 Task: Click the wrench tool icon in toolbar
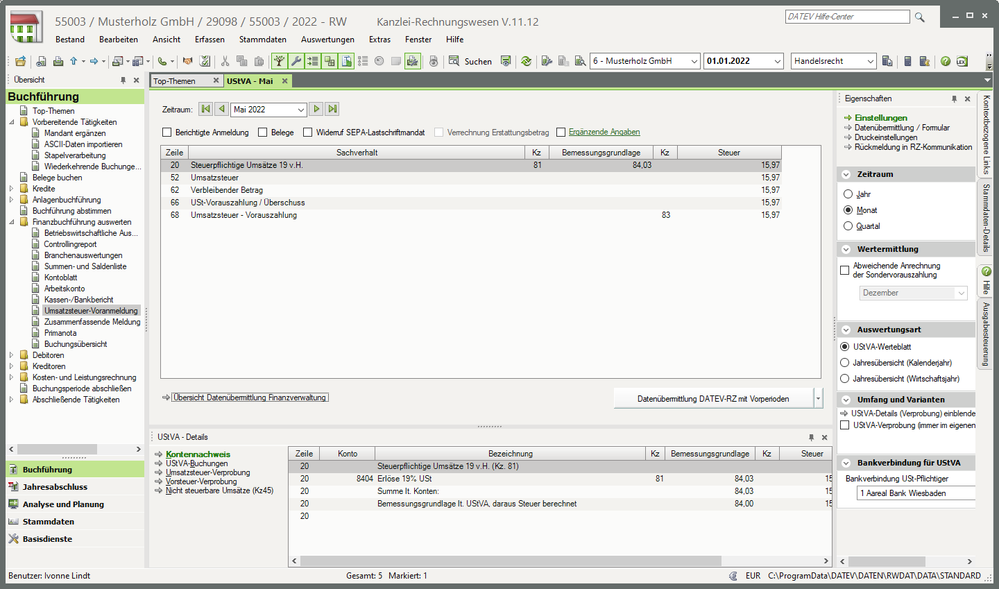click(296, 61)
